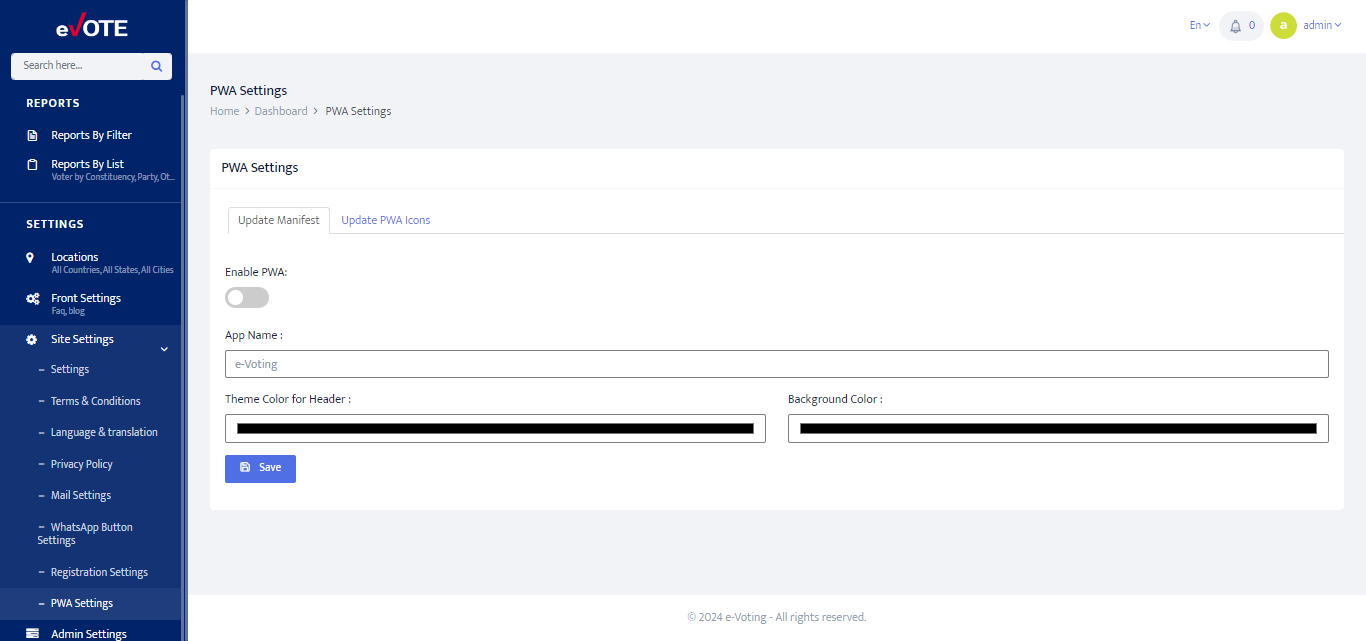Select the Reports By List clipboard icon
This screenshot has width=1366, height=641.
(x=31, y=163)
